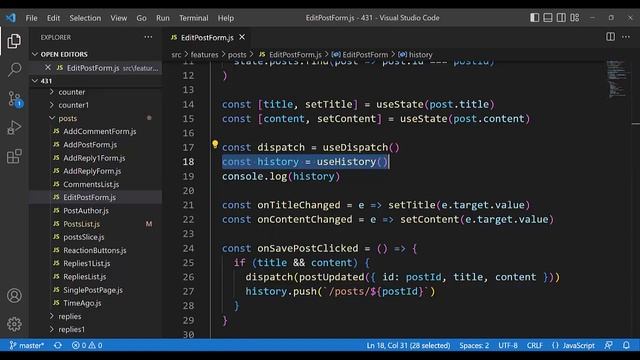Open editor More Actions ellipsis

[626, 37]
